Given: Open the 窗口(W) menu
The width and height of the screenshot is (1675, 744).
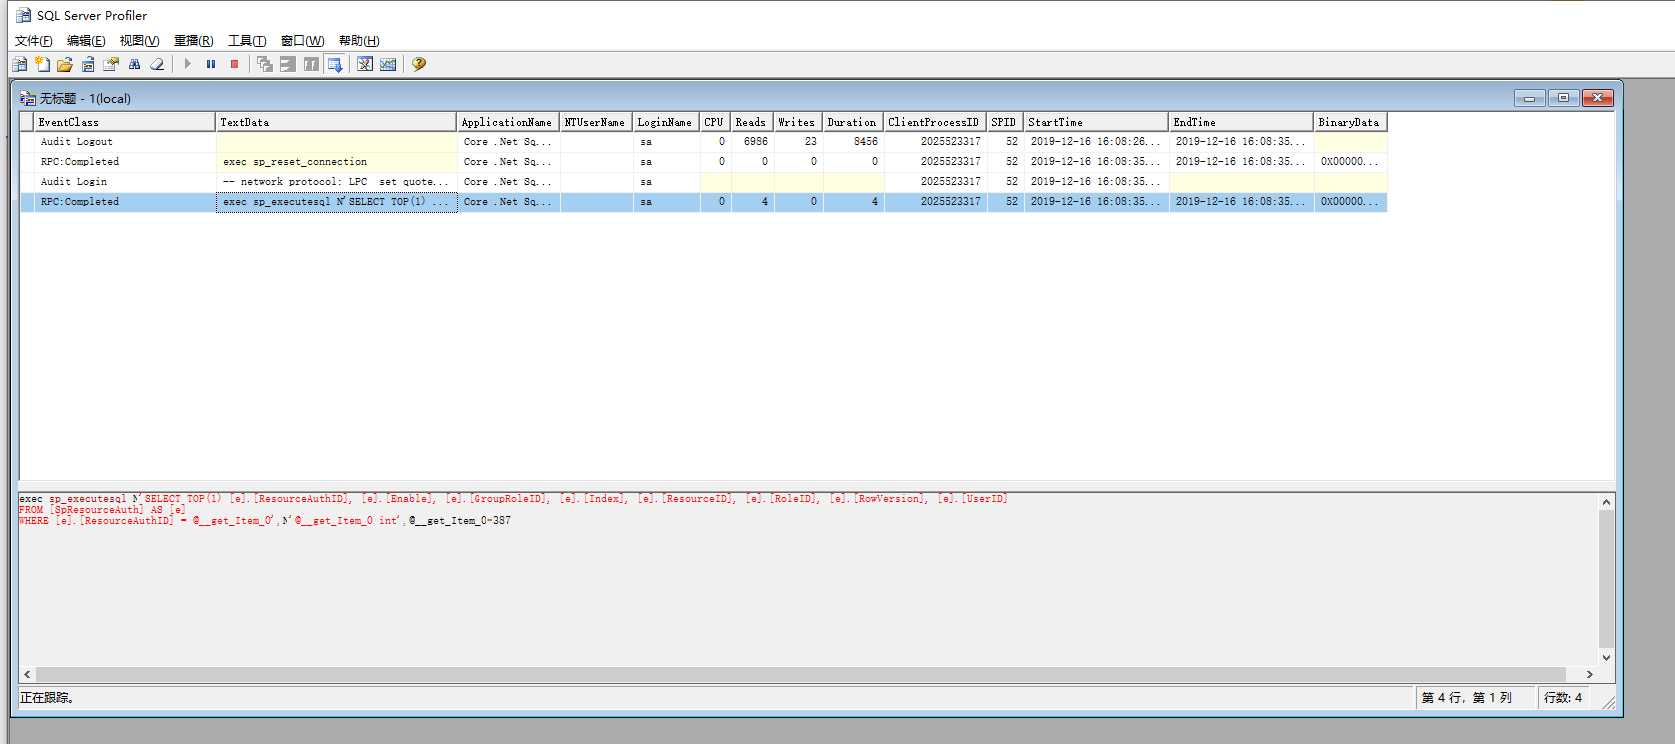Looking at the screenshot, I should (302, 41).
